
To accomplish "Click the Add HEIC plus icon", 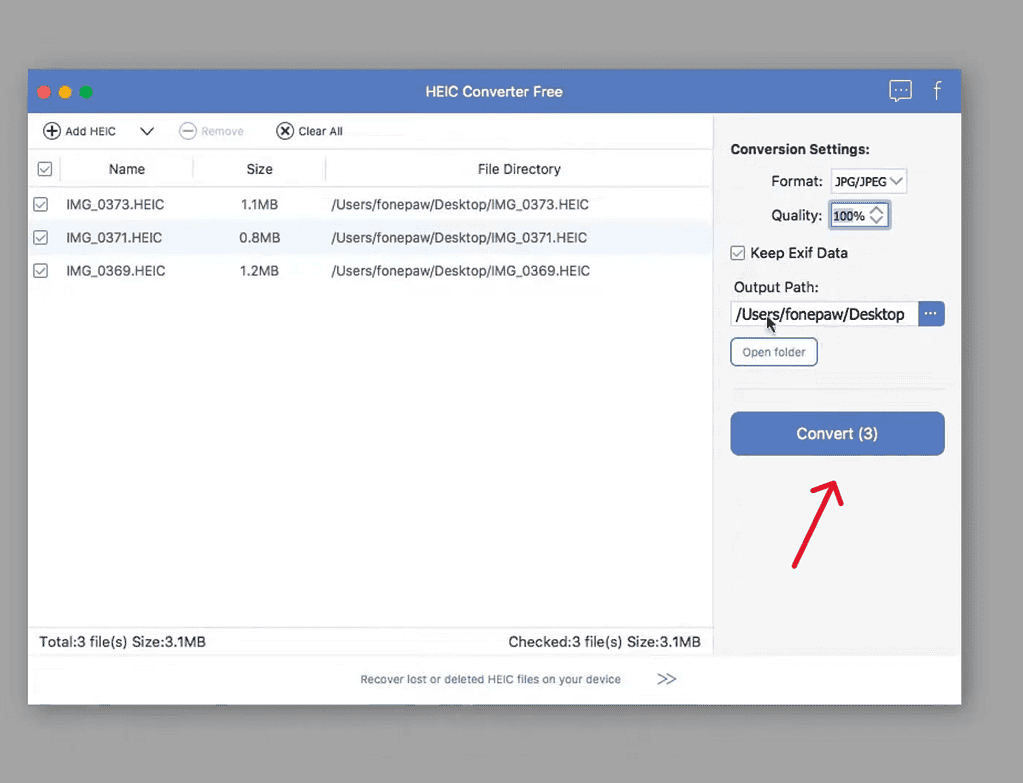I will click(52, 131).
